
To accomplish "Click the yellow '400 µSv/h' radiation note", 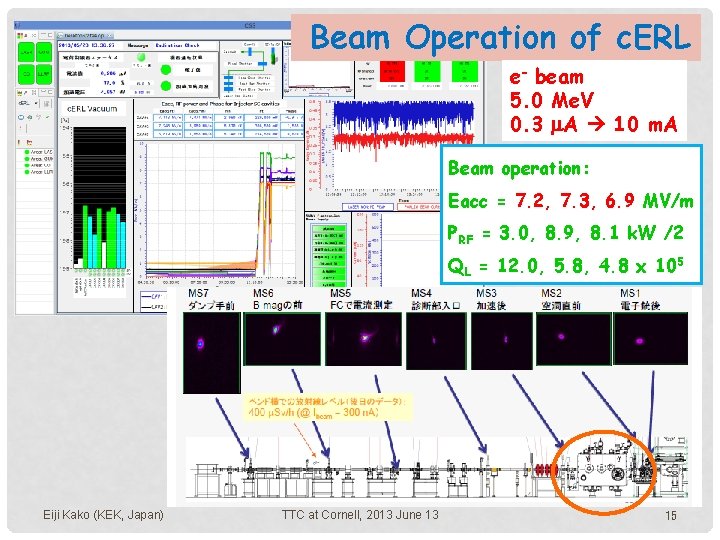I will tap(327, 407).
